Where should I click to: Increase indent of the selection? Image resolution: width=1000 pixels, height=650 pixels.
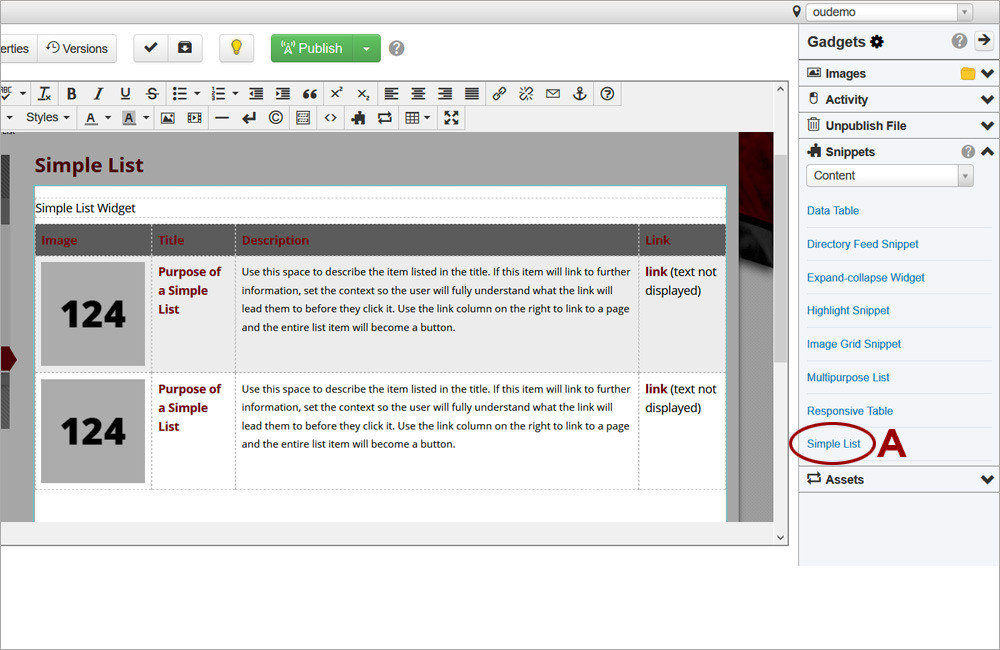(x=283, y=94)
